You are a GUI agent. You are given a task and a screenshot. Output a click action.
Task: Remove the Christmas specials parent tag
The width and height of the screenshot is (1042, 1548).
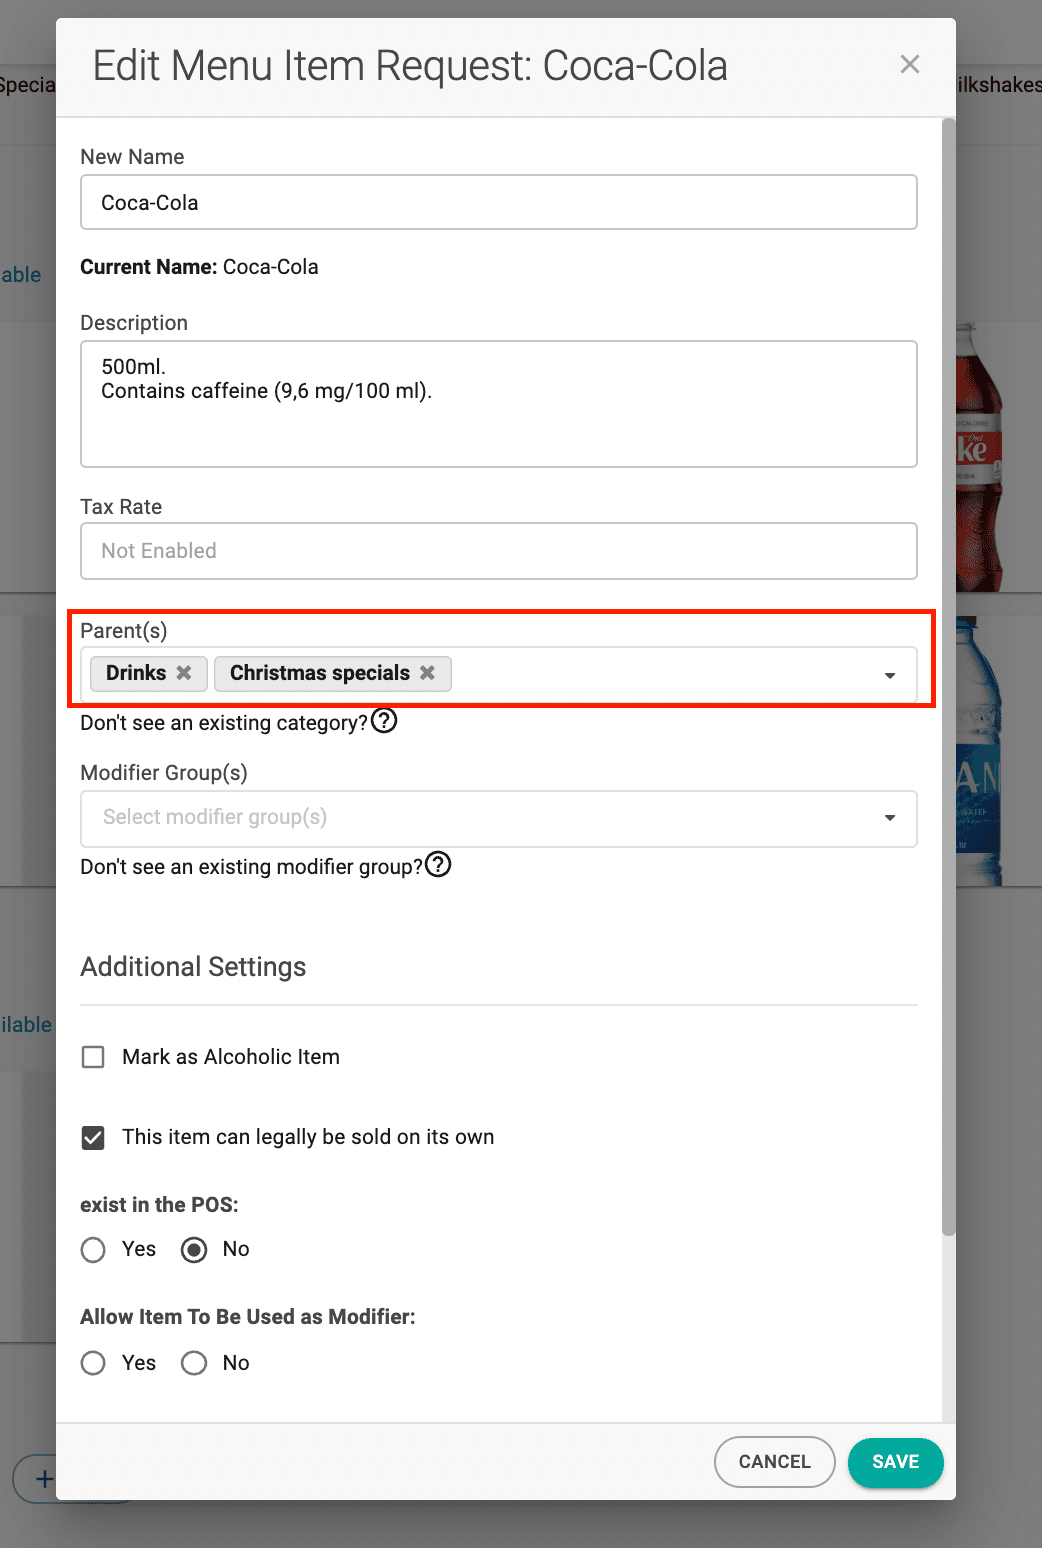point(427,673)
